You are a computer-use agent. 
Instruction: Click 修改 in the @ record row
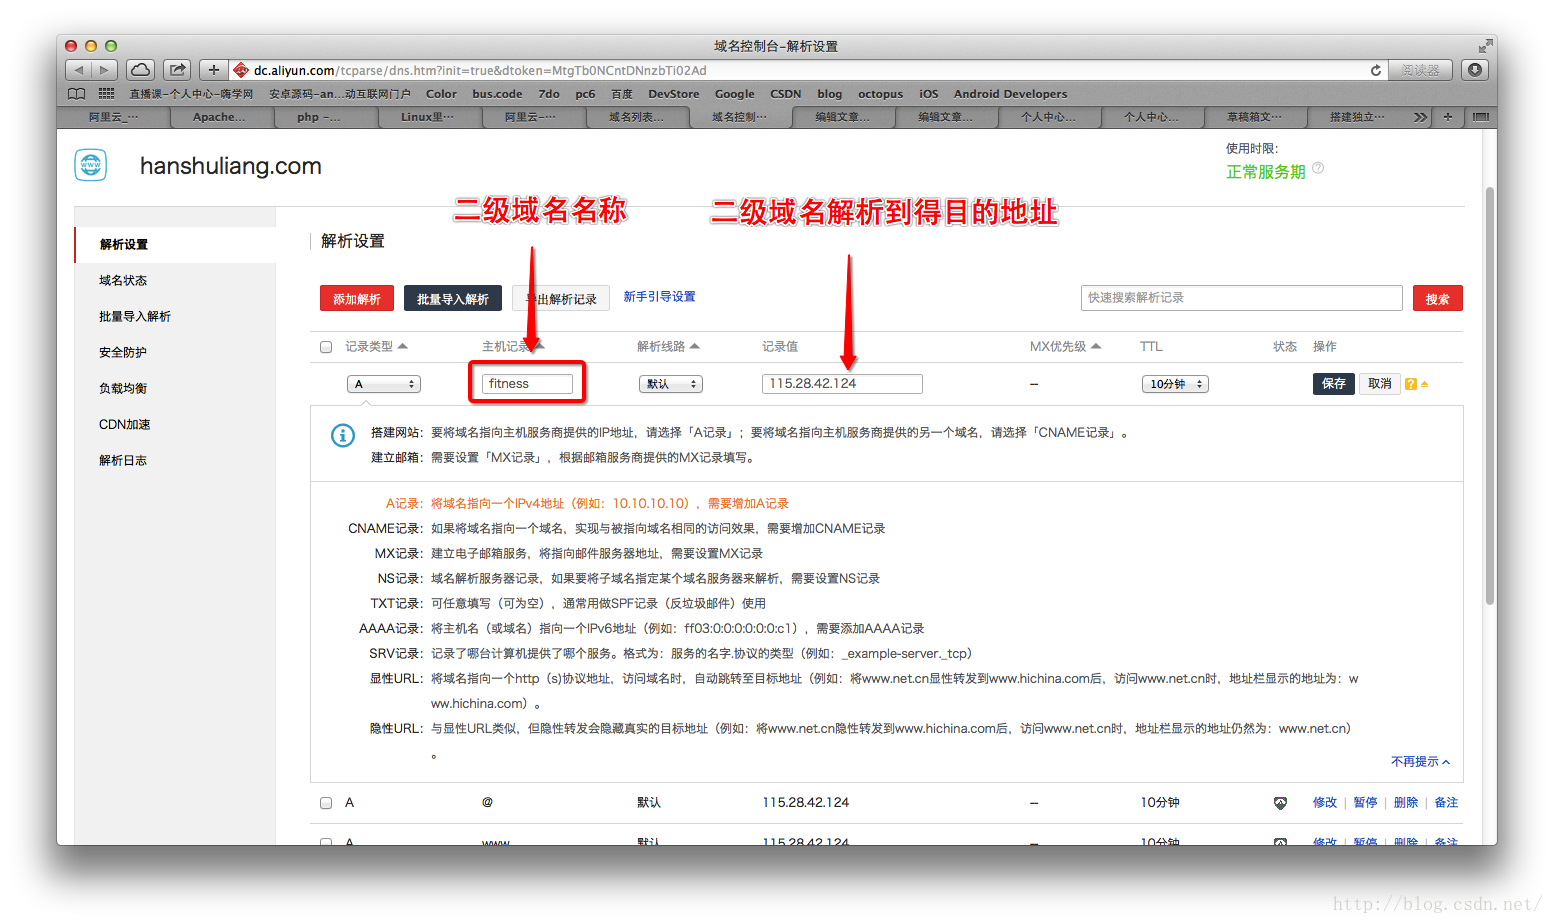[1325, 803]
